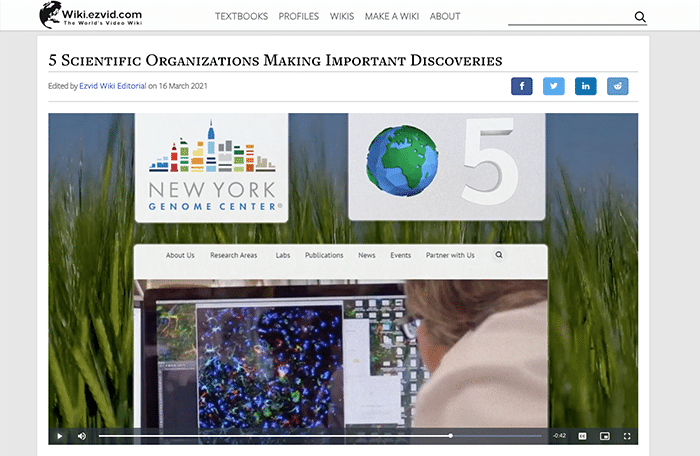The height and width of the screenshot is (456, 700).
Task: Click the New York Genome Center logo in the video
Action: pyautogui.click(x=212, y=167)
